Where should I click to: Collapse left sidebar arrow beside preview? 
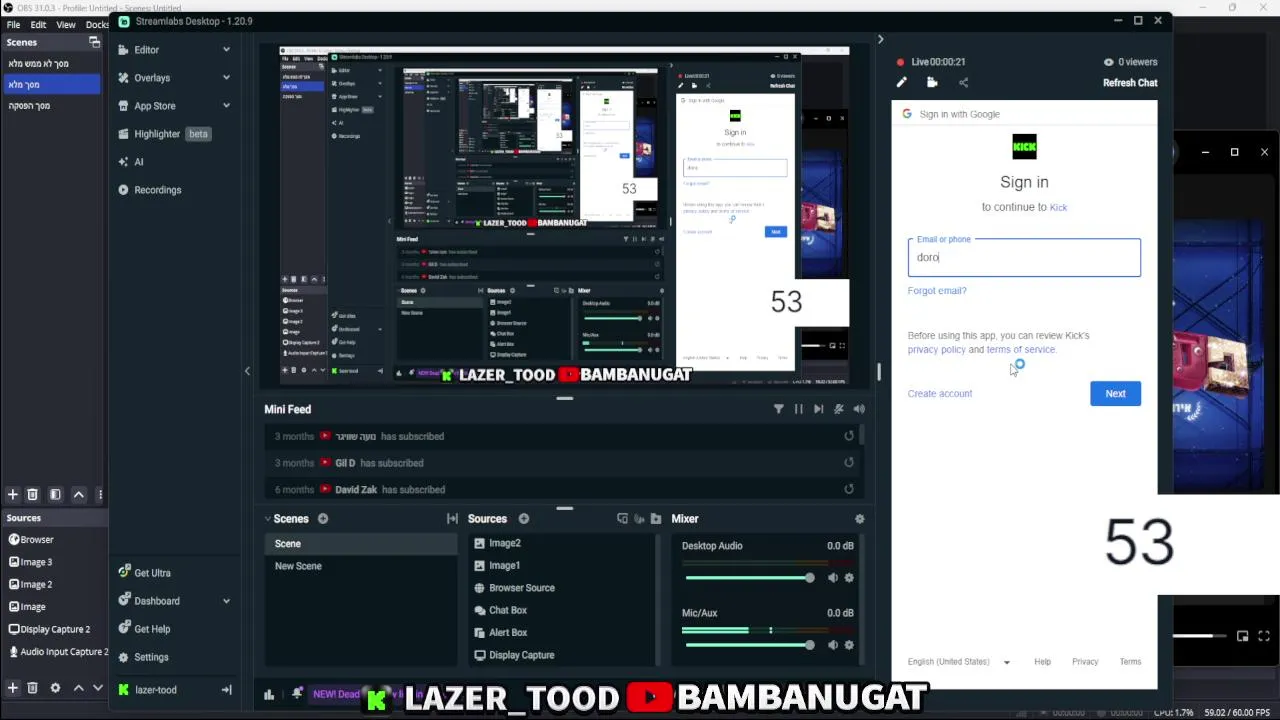(247, 371)
